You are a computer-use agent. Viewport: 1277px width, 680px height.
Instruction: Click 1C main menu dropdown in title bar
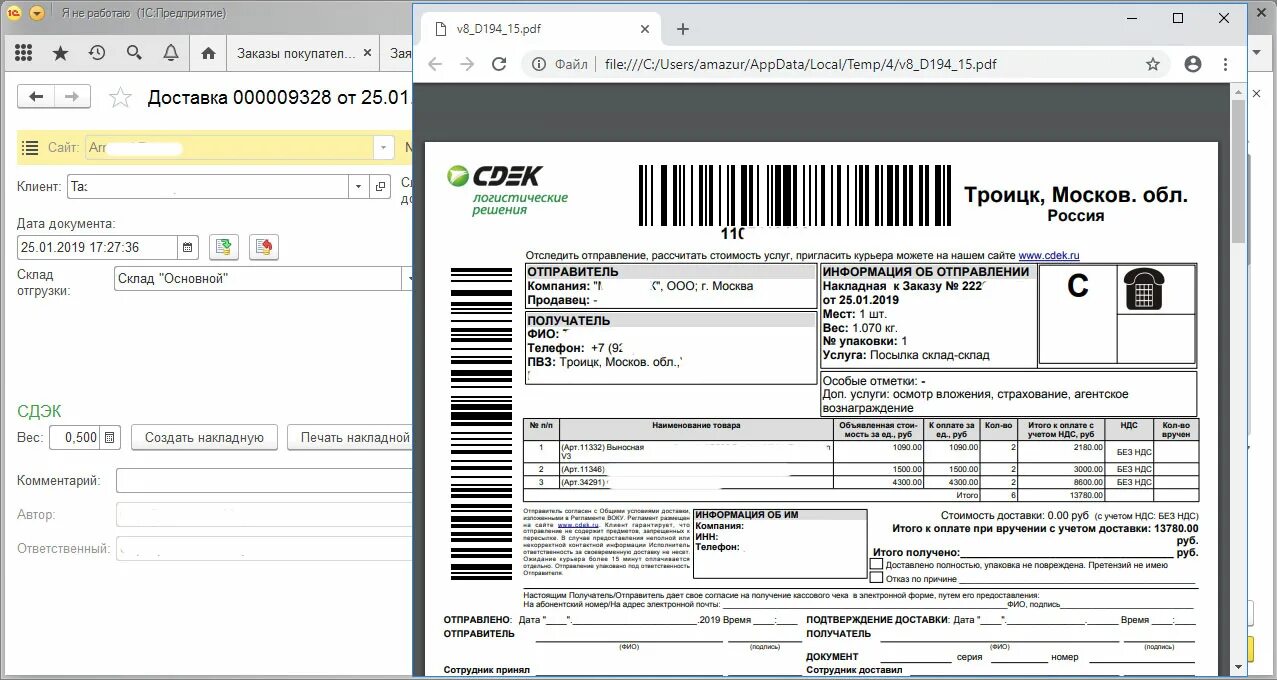tap(37, 13)
